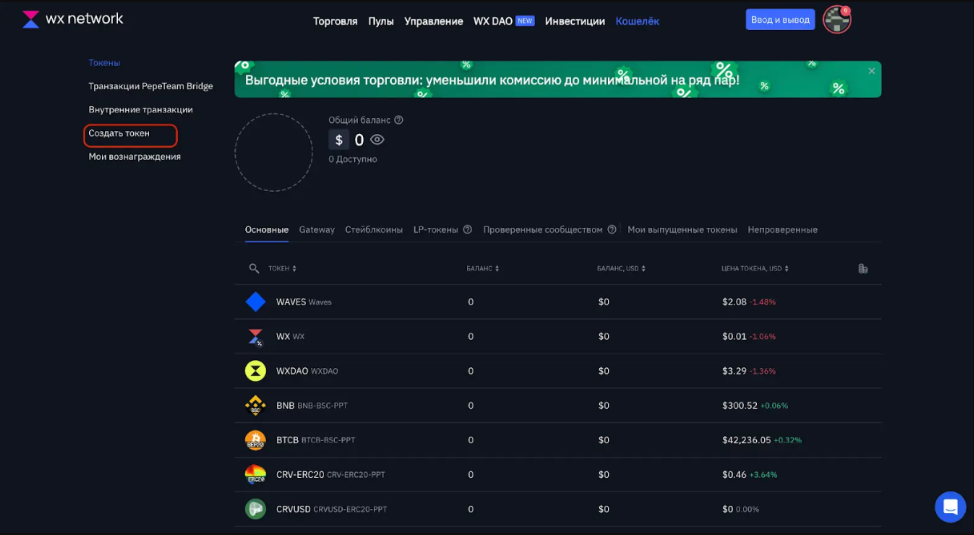Select the Основные tab
Screen dimensions: 974x535
(266, 229)
